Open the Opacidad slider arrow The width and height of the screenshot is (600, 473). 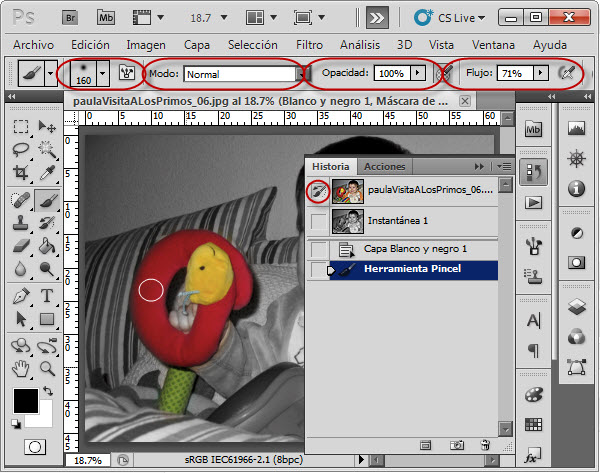click(x=417, y=73)
